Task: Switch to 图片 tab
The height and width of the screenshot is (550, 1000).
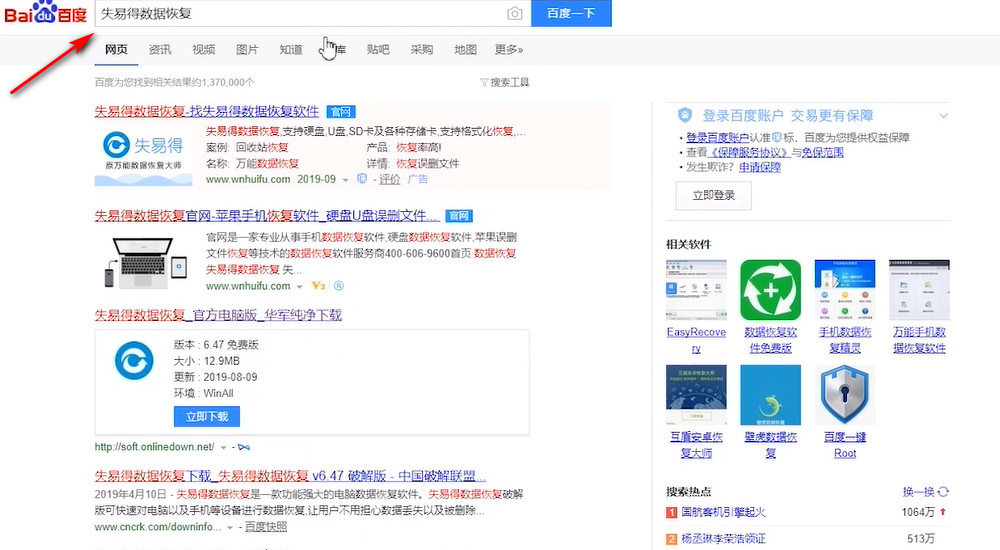Action: click(x=247, y=50)
